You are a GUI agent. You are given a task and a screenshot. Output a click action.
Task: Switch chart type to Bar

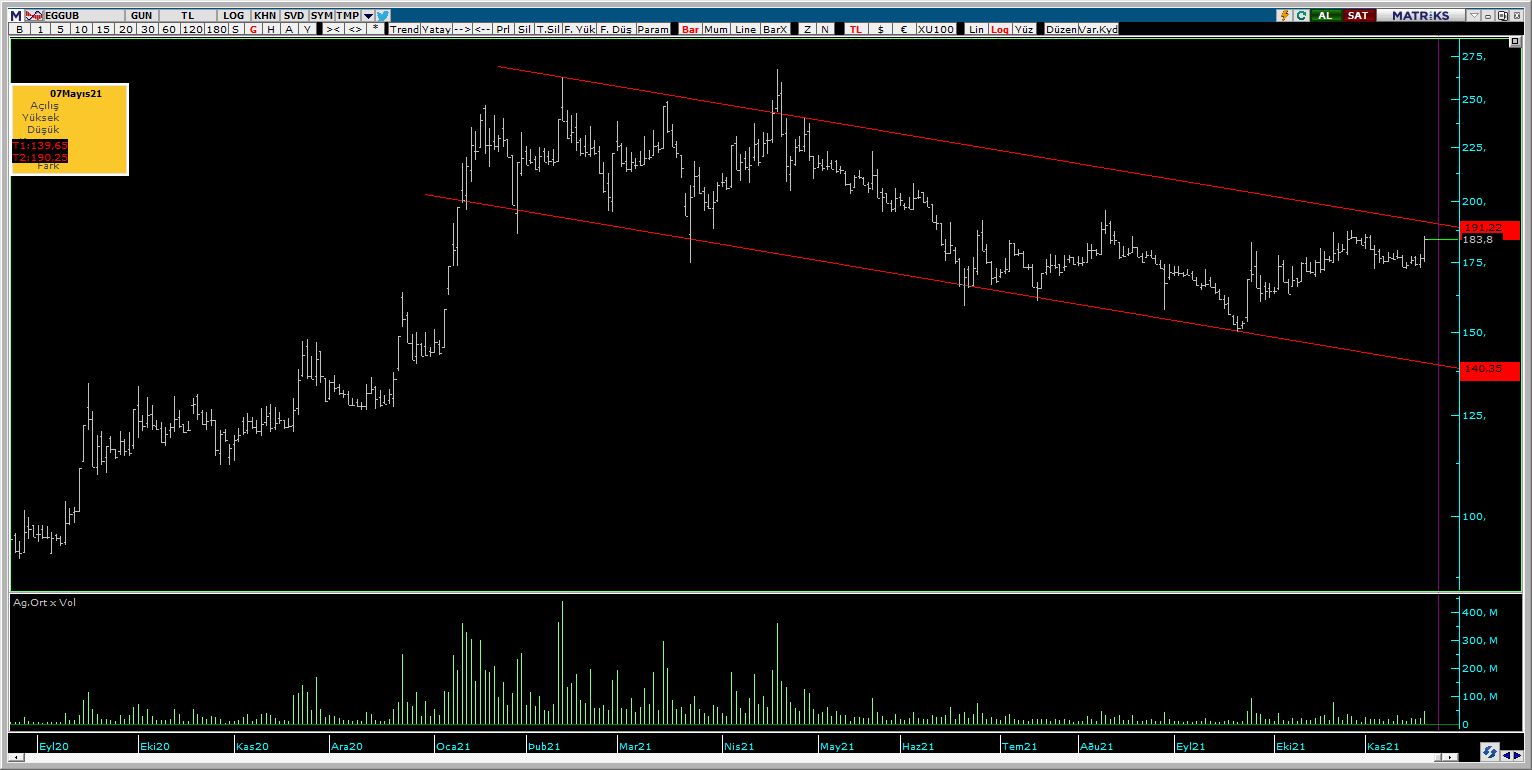click(690, 30)
